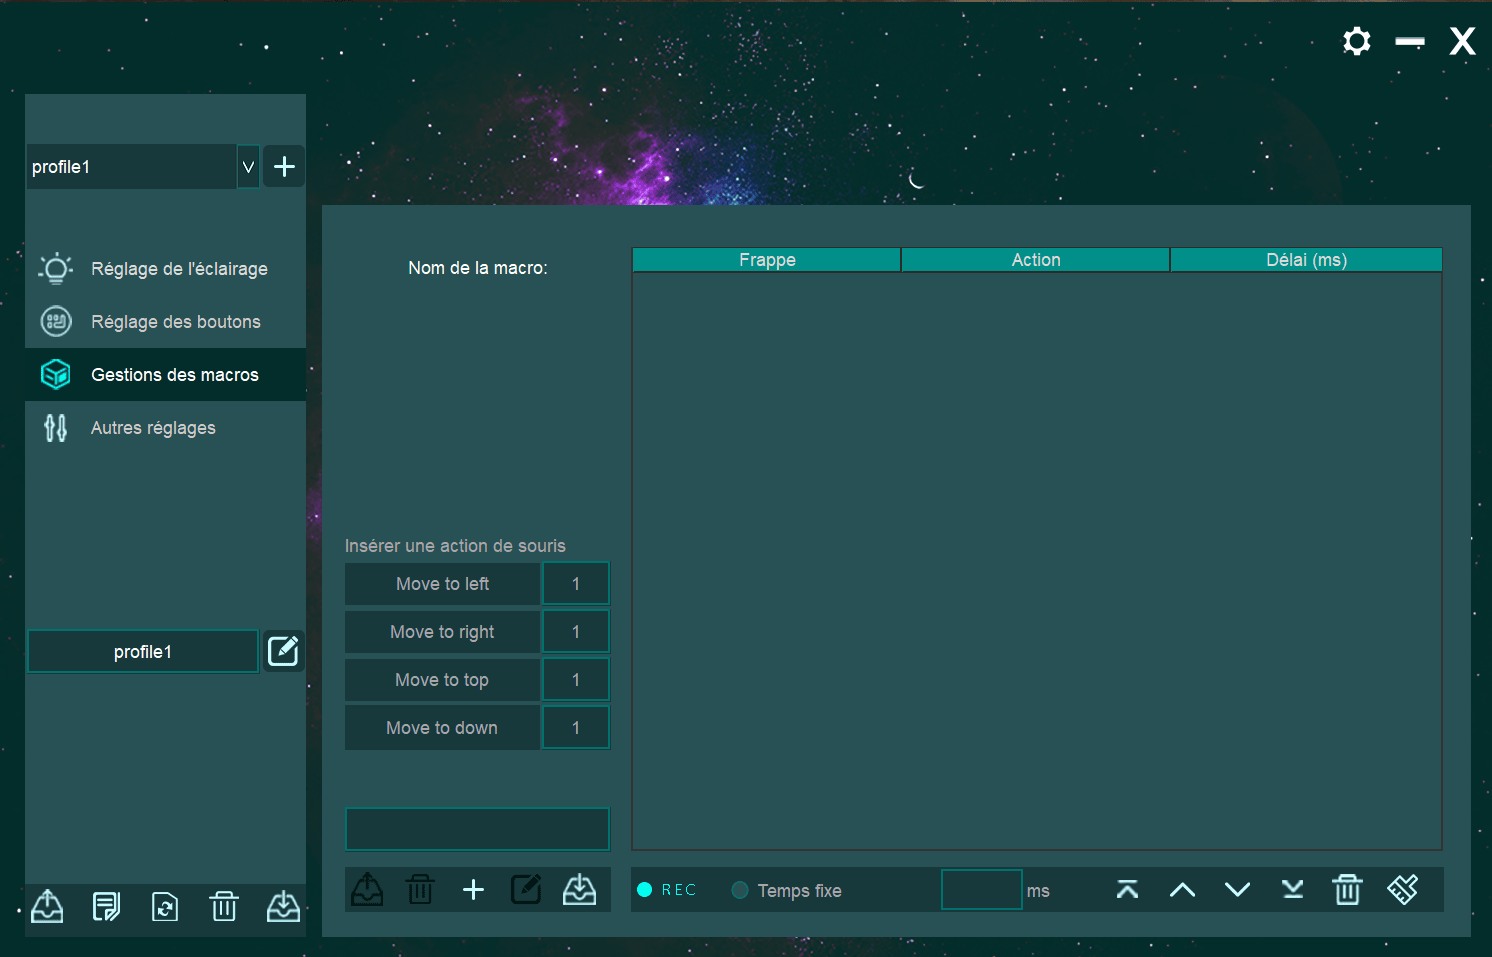The image size is (1492, 957).
Task: Add a new profile with the plus button
Action: [x=284, y=167]
